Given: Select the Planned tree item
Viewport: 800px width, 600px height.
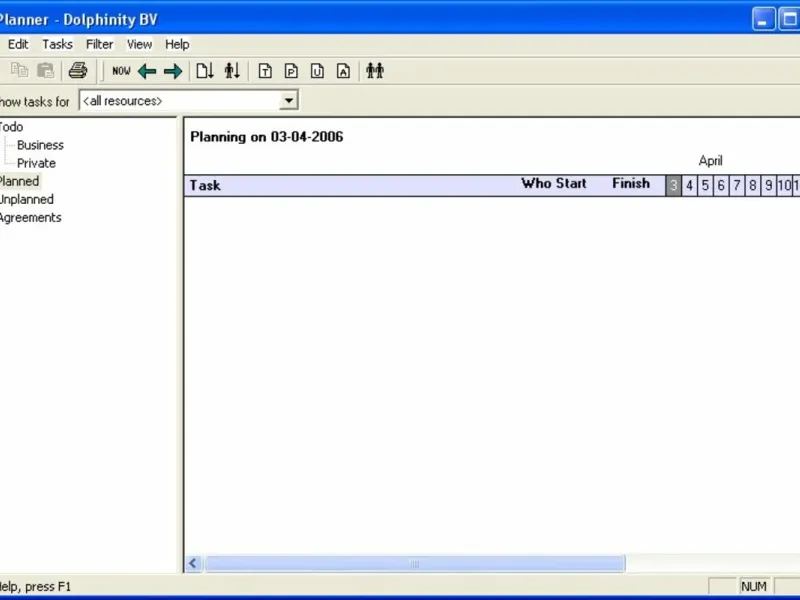Looking at the screenshot, I should (x=19, y=181).
